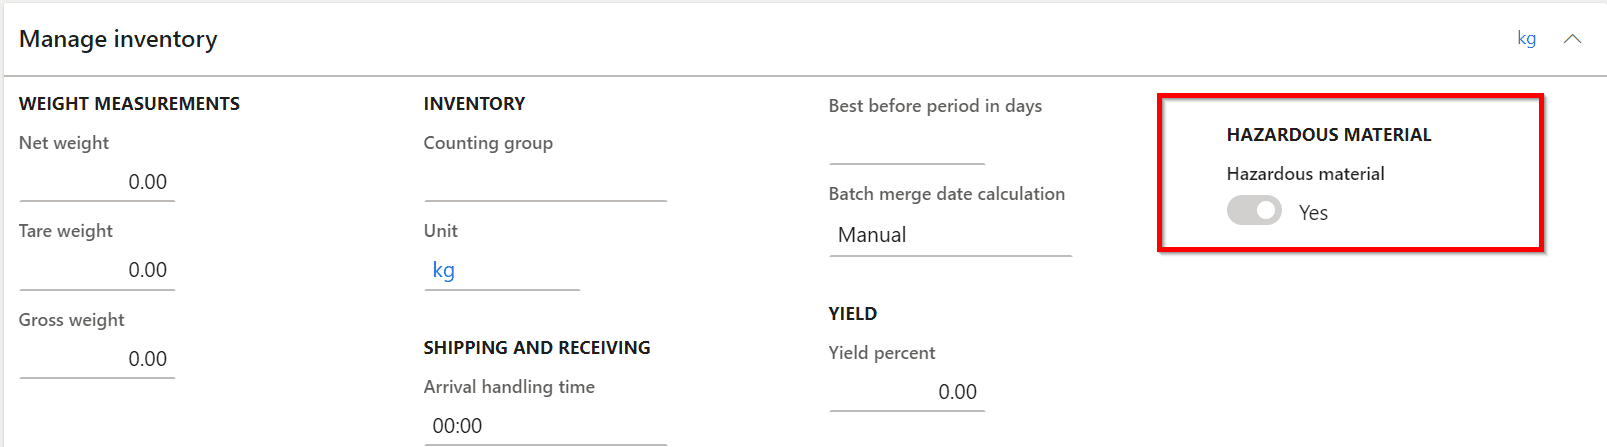Click the SHIPPING AND RECEIVING group heading
The width and height of the screenshot is (1607, 447).
click(537, 348)
